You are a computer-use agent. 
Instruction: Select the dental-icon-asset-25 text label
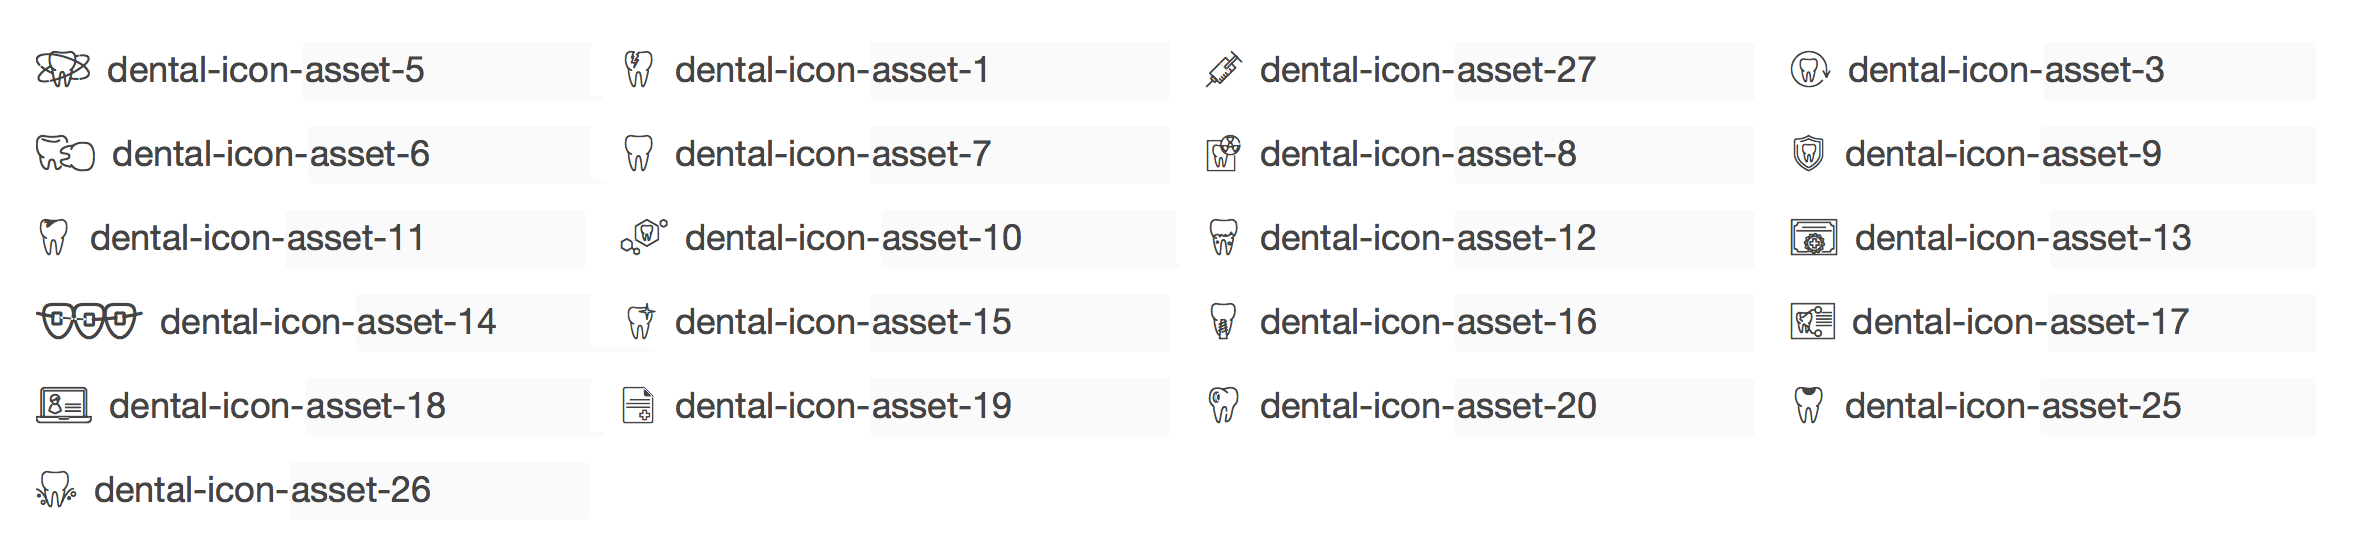click(2013, 406)
